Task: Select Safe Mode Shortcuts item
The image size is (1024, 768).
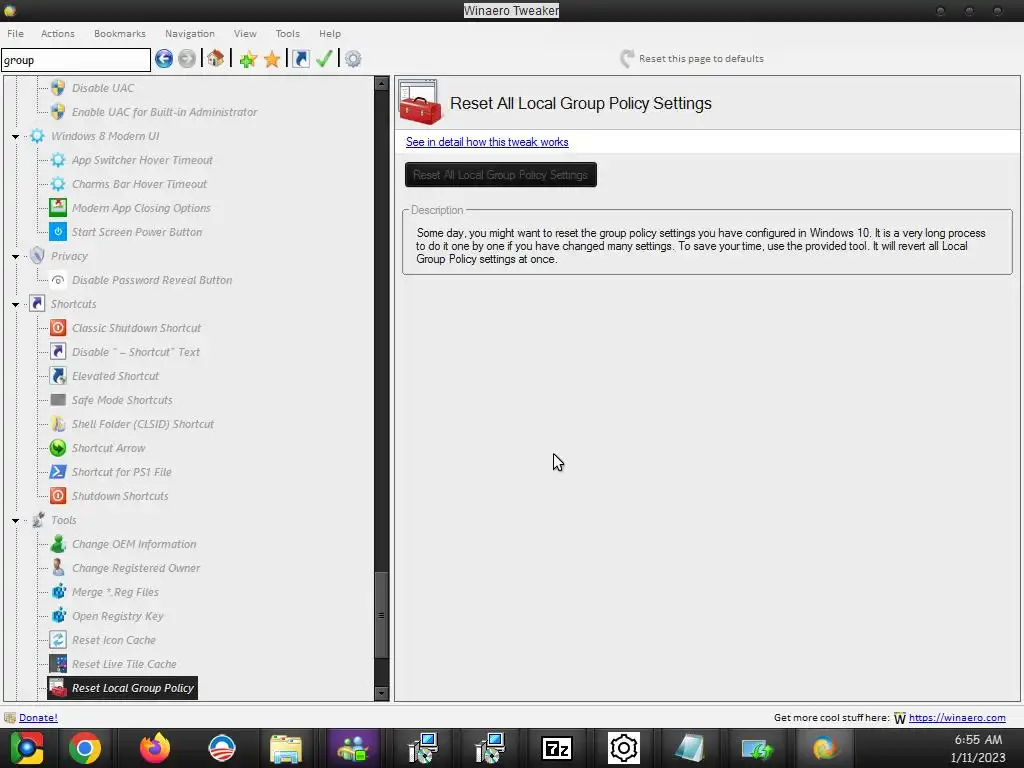Action: (x=121, y=400)
